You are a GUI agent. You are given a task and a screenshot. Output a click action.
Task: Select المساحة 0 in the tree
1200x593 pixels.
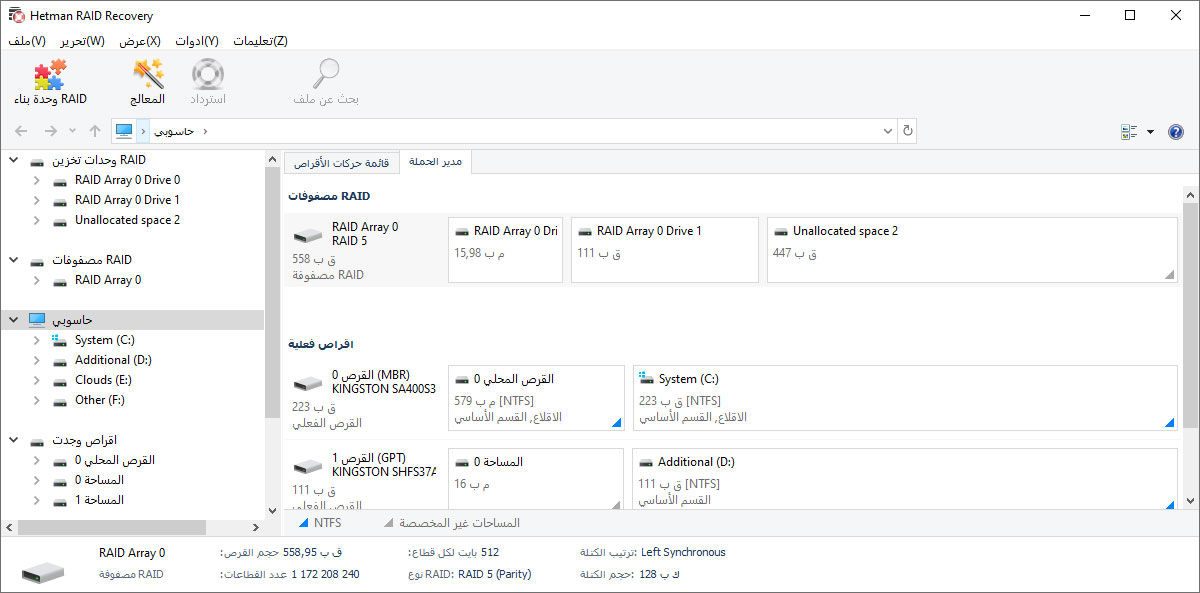[x=99, y=480]
